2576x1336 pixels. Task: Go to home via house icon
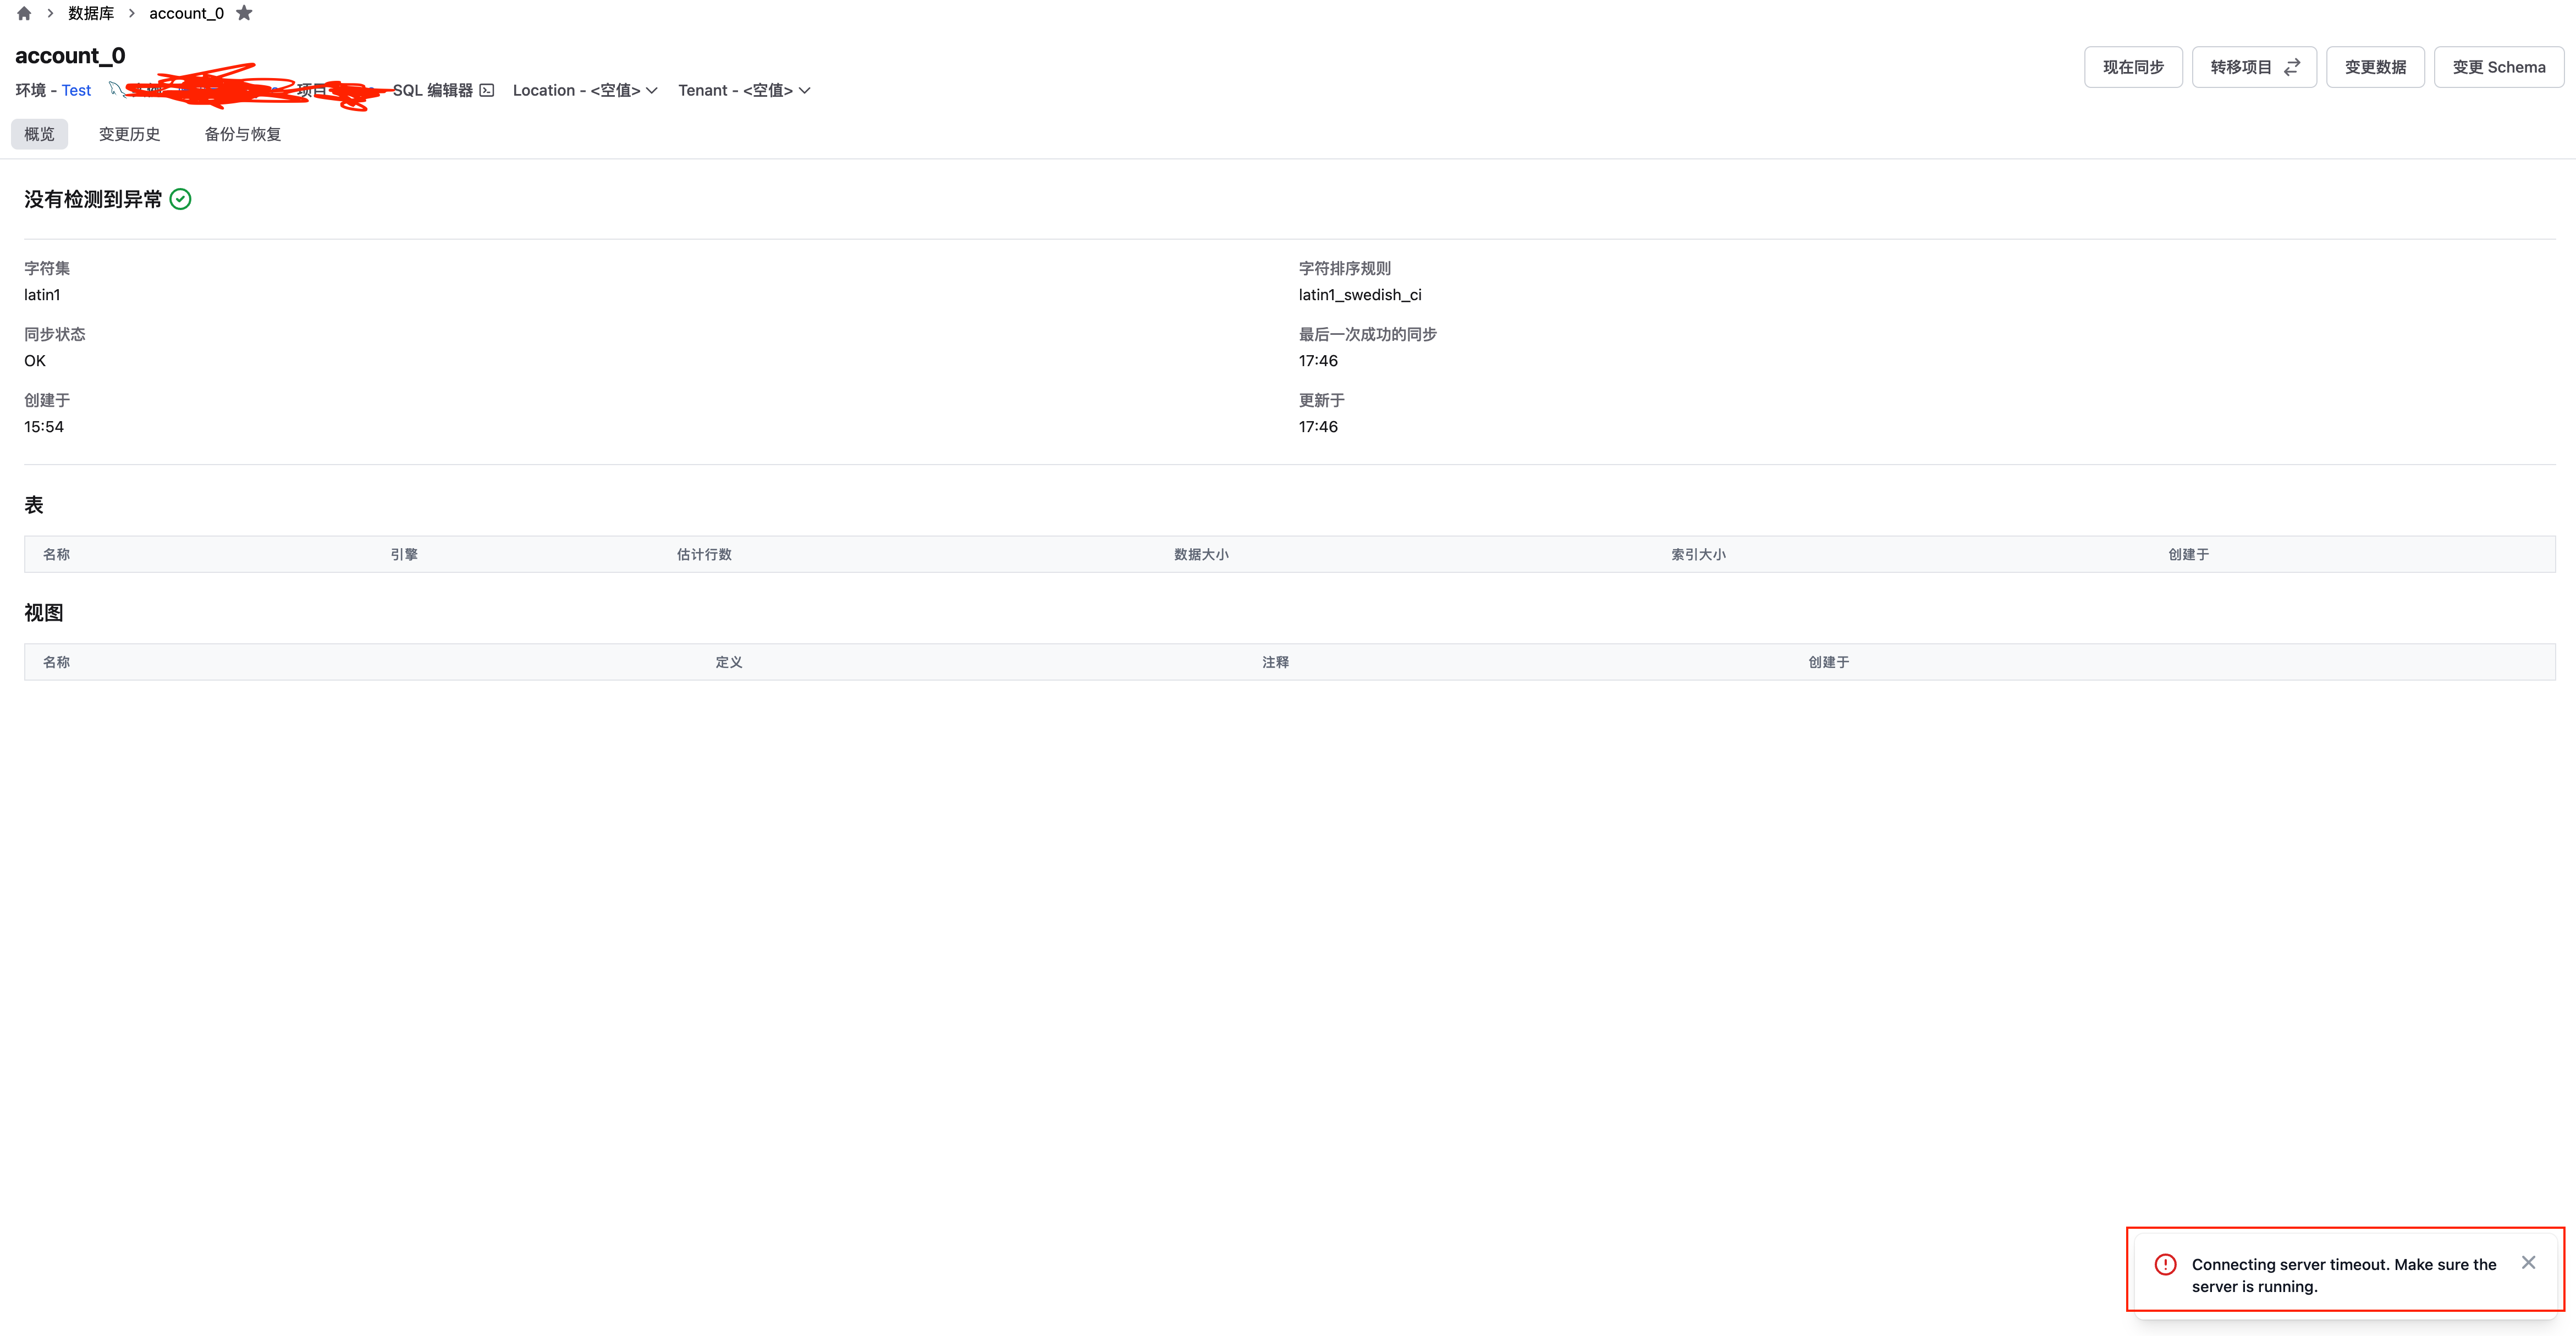[x=24, y=14]
